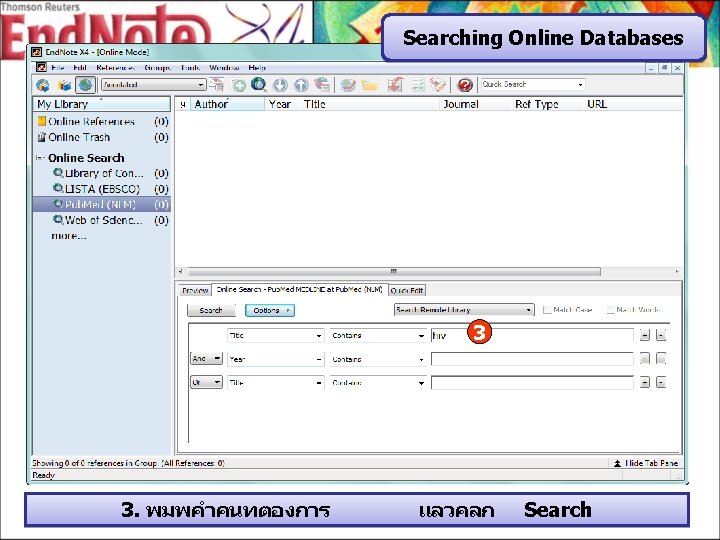Collapse the Online Search group
This screenshot has width=720, height=540.
tap(40, 158)
